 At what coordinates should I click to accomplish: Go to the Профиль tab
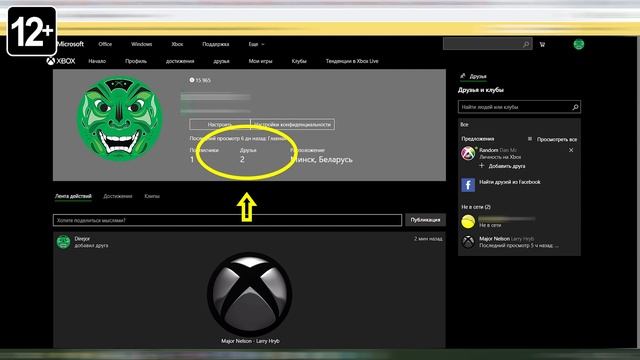136,61
